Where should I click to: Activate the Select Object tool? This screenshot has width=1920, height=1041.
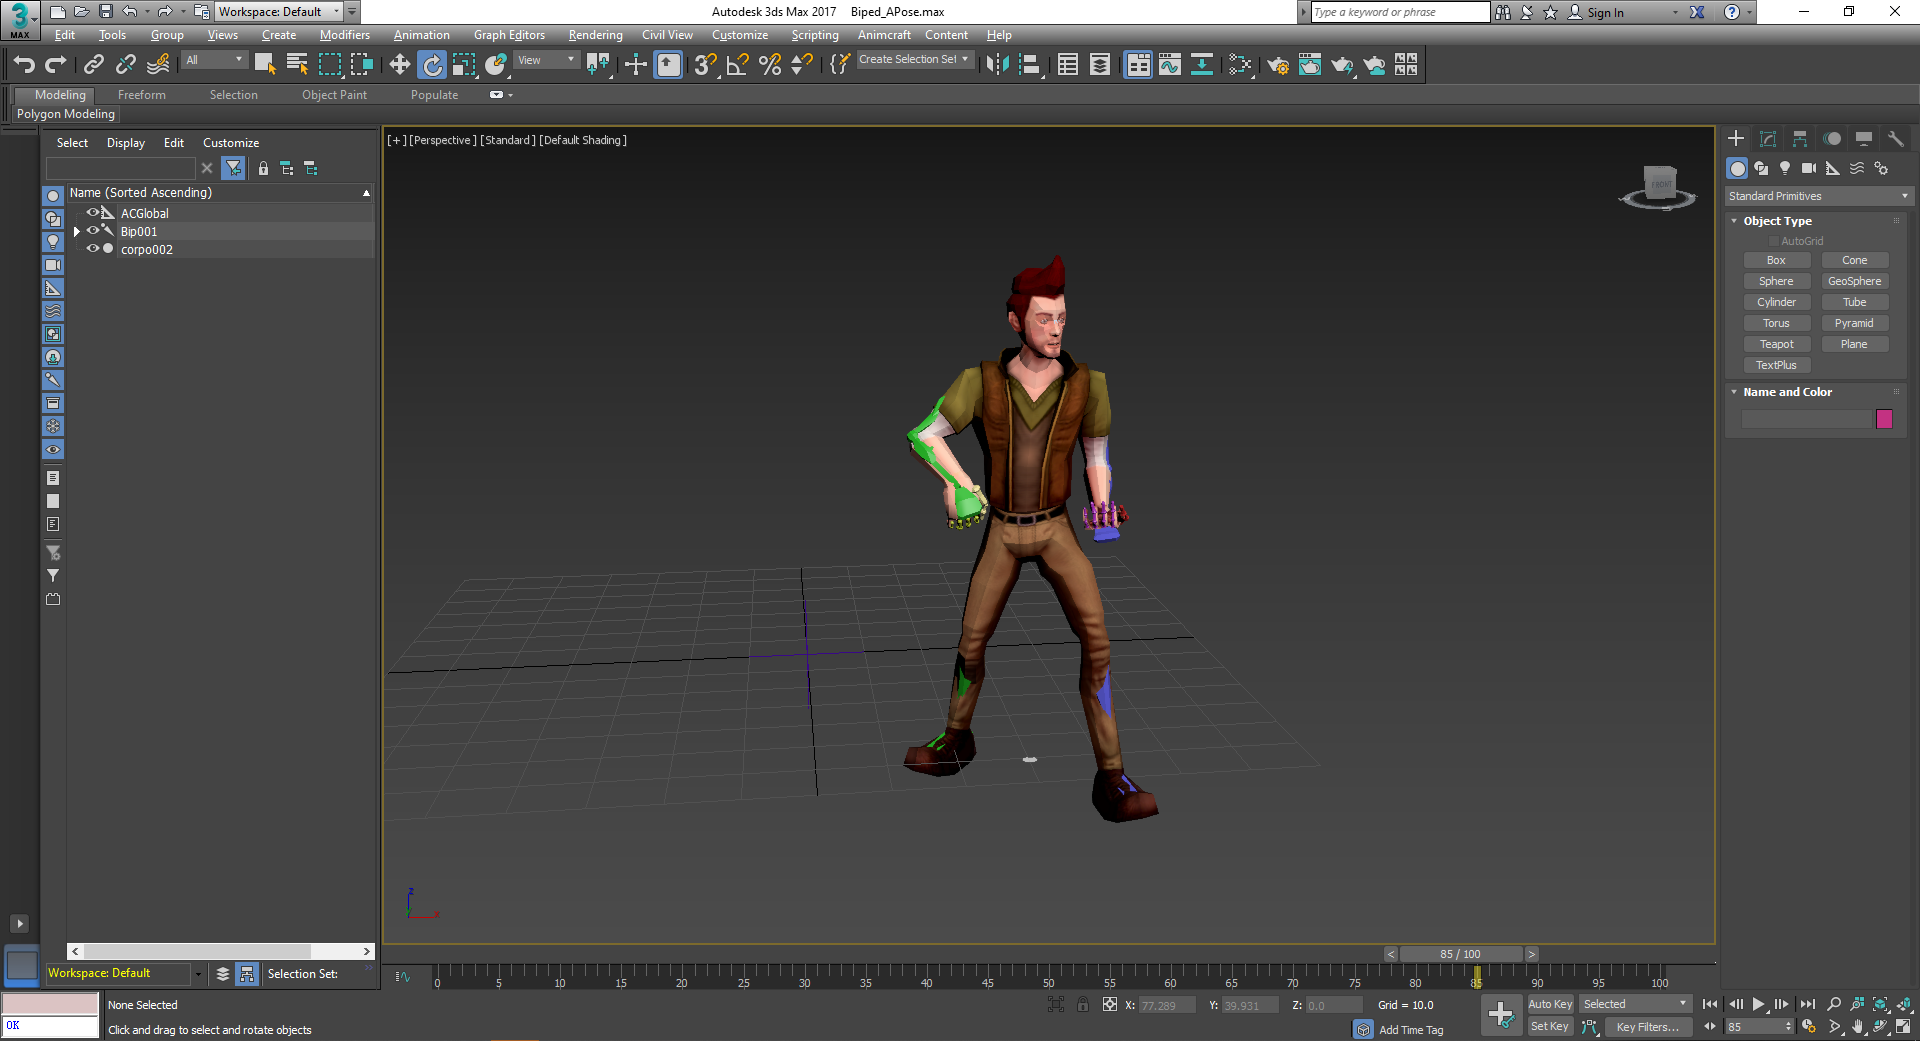[x=265, y=65]
